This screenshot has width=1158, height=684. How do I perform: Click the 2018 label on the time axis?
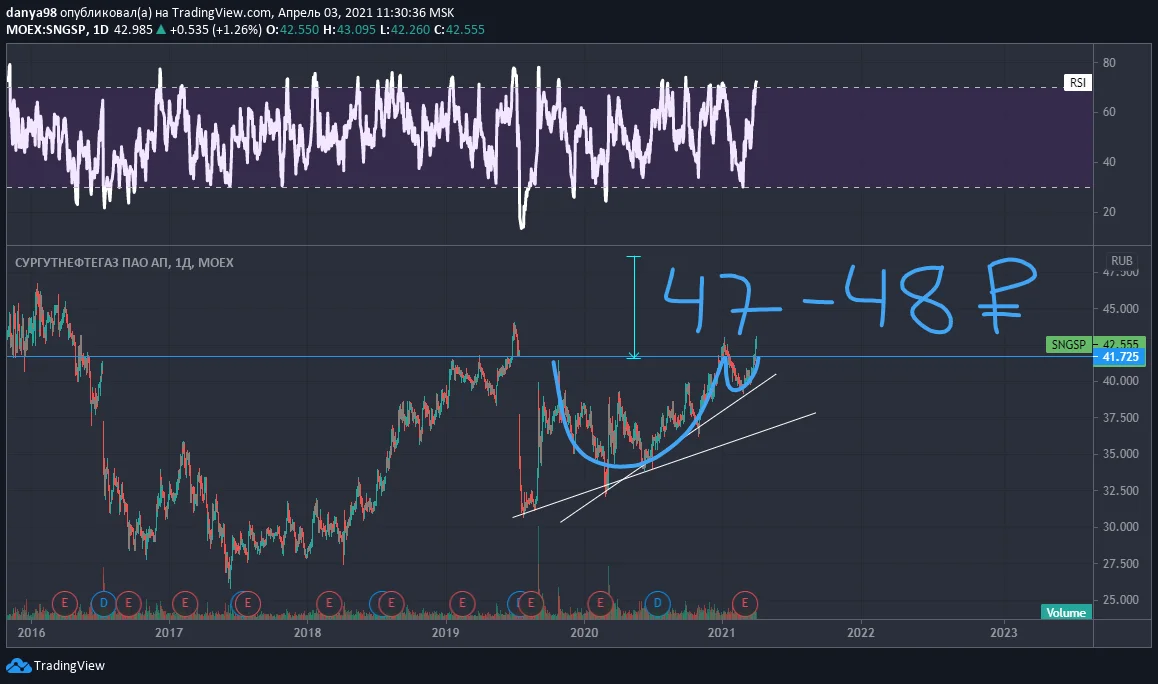[x=307, y=632]
